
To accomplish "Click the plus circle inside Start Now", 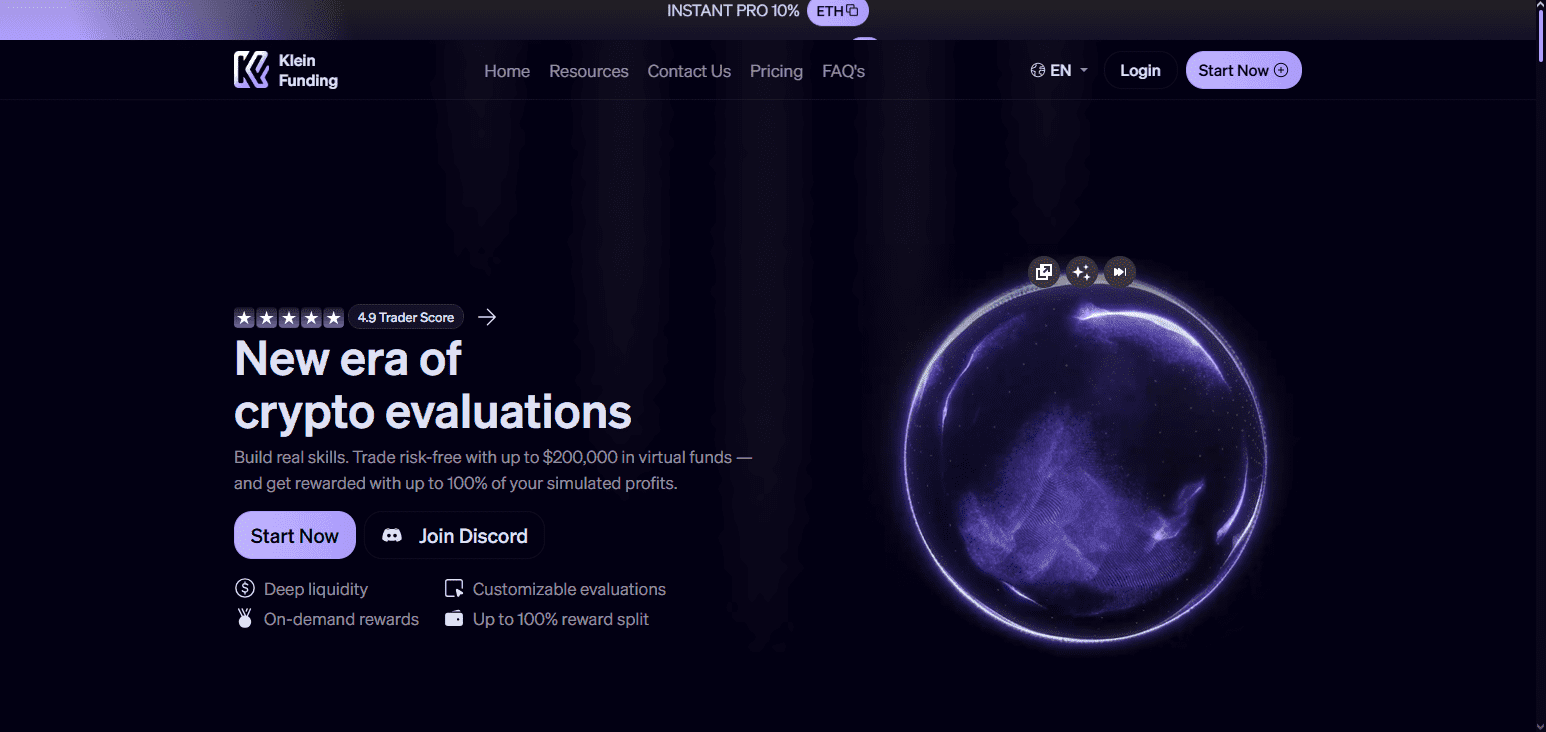I will (1281, 70).
